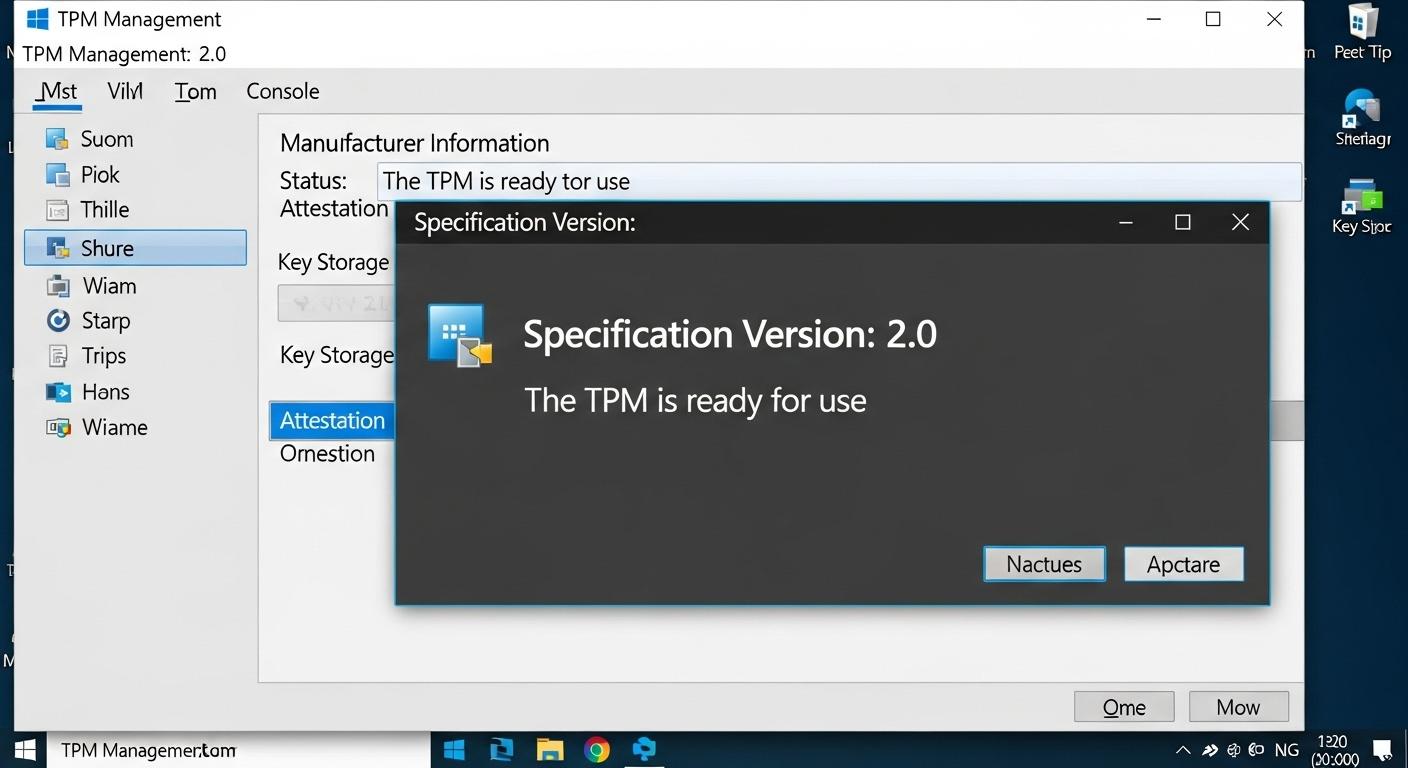The height and width of the screenshot is (768, 1408).
Task: Select the Piok icon in sidebar
Action: [x=57, y=175]
